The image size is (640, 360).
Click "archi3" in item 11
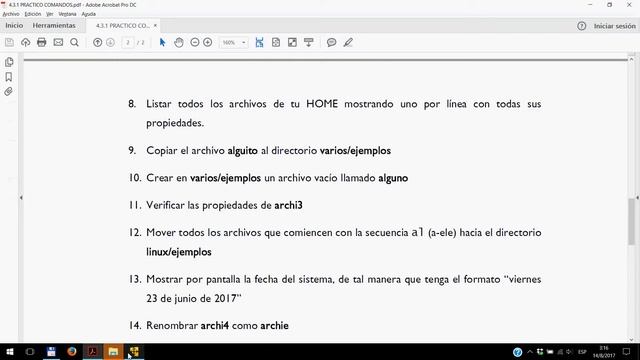(x=288, y=205)
